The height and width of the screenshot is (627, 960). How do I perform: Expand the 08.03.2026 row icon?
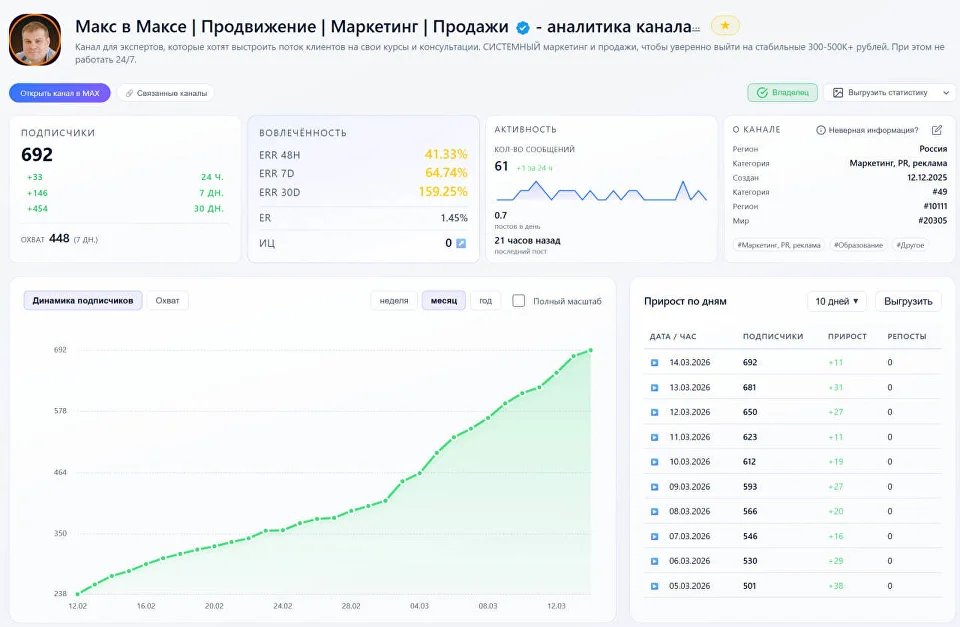654,511
